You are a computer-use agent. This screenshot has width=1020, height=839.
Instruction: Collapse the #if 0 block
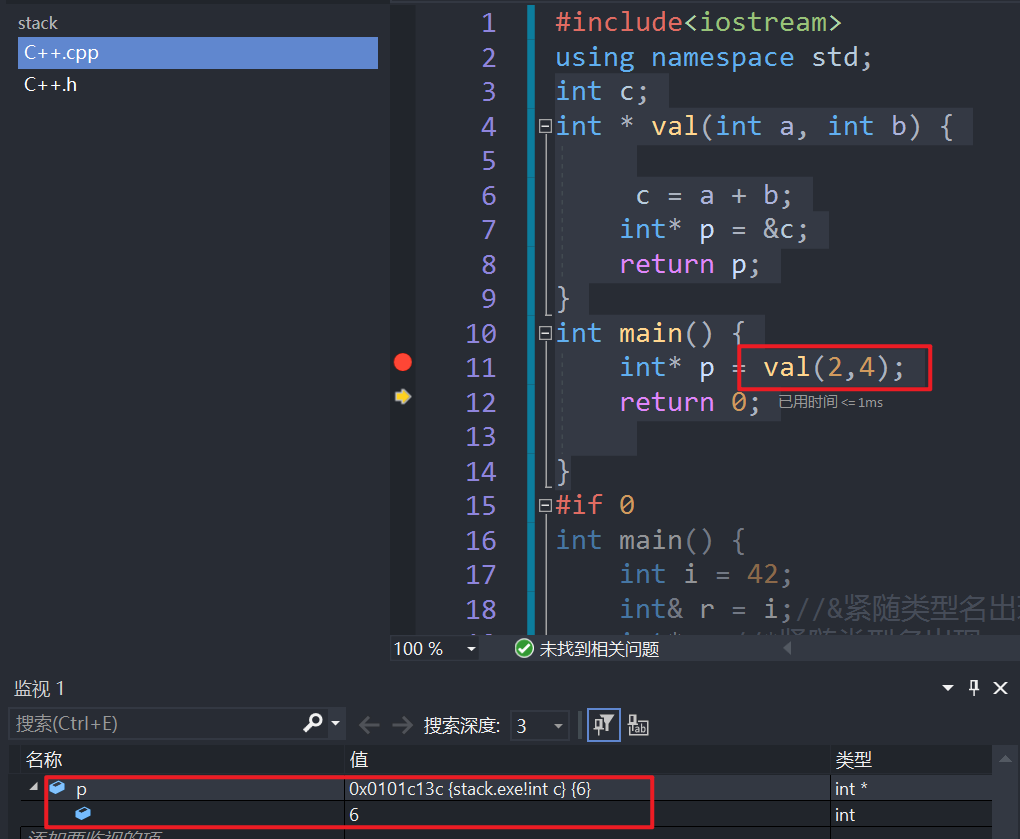(x=545, y=505)
